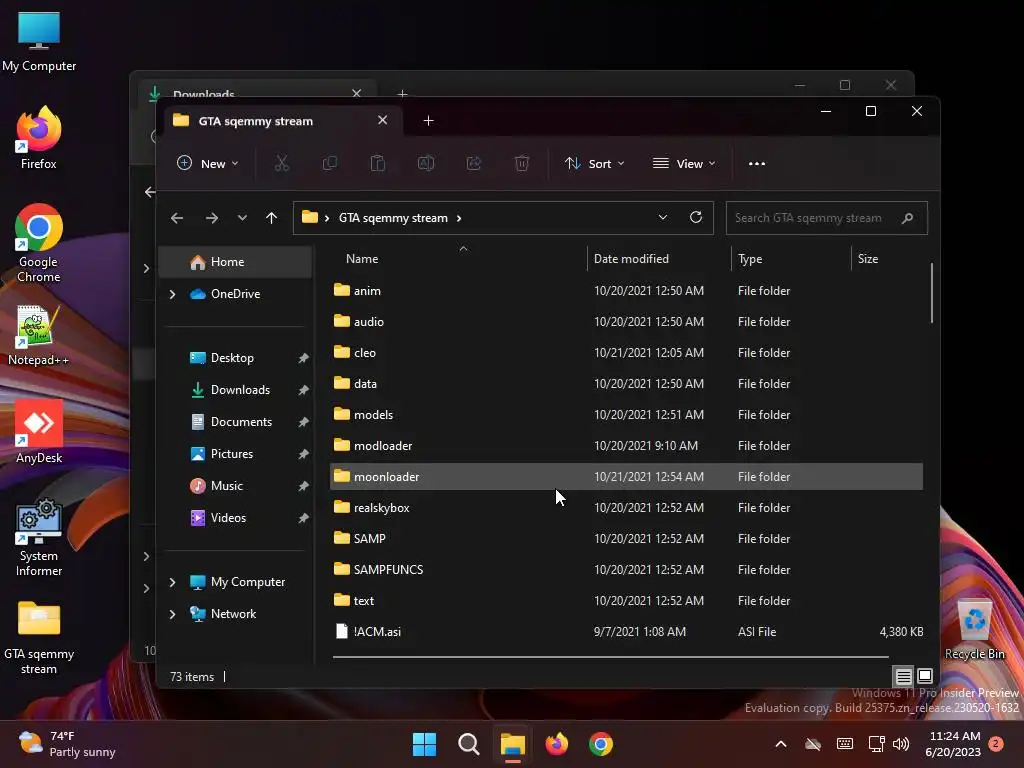Viewport: 1024px width, 768px height.
Task: Click the Paste clipboard icon
Action: [377, 163]
